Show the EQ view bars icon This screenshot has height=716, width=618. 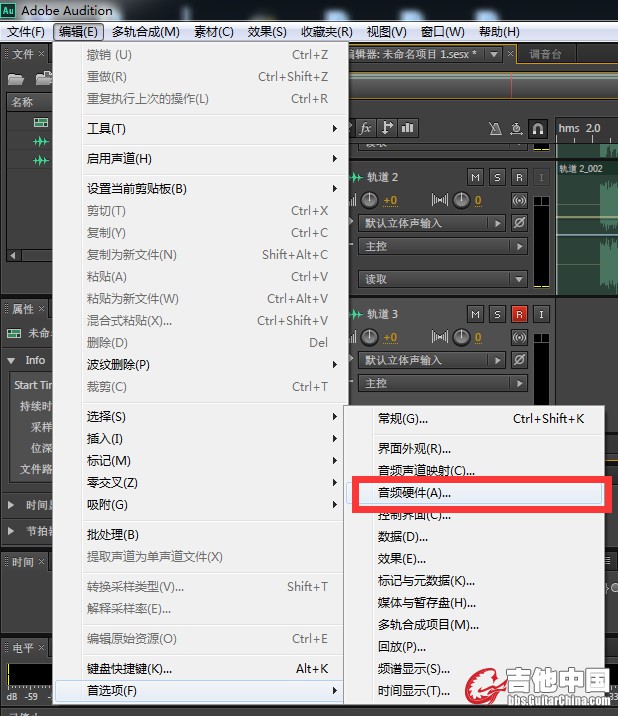click(x=407, y=128)
